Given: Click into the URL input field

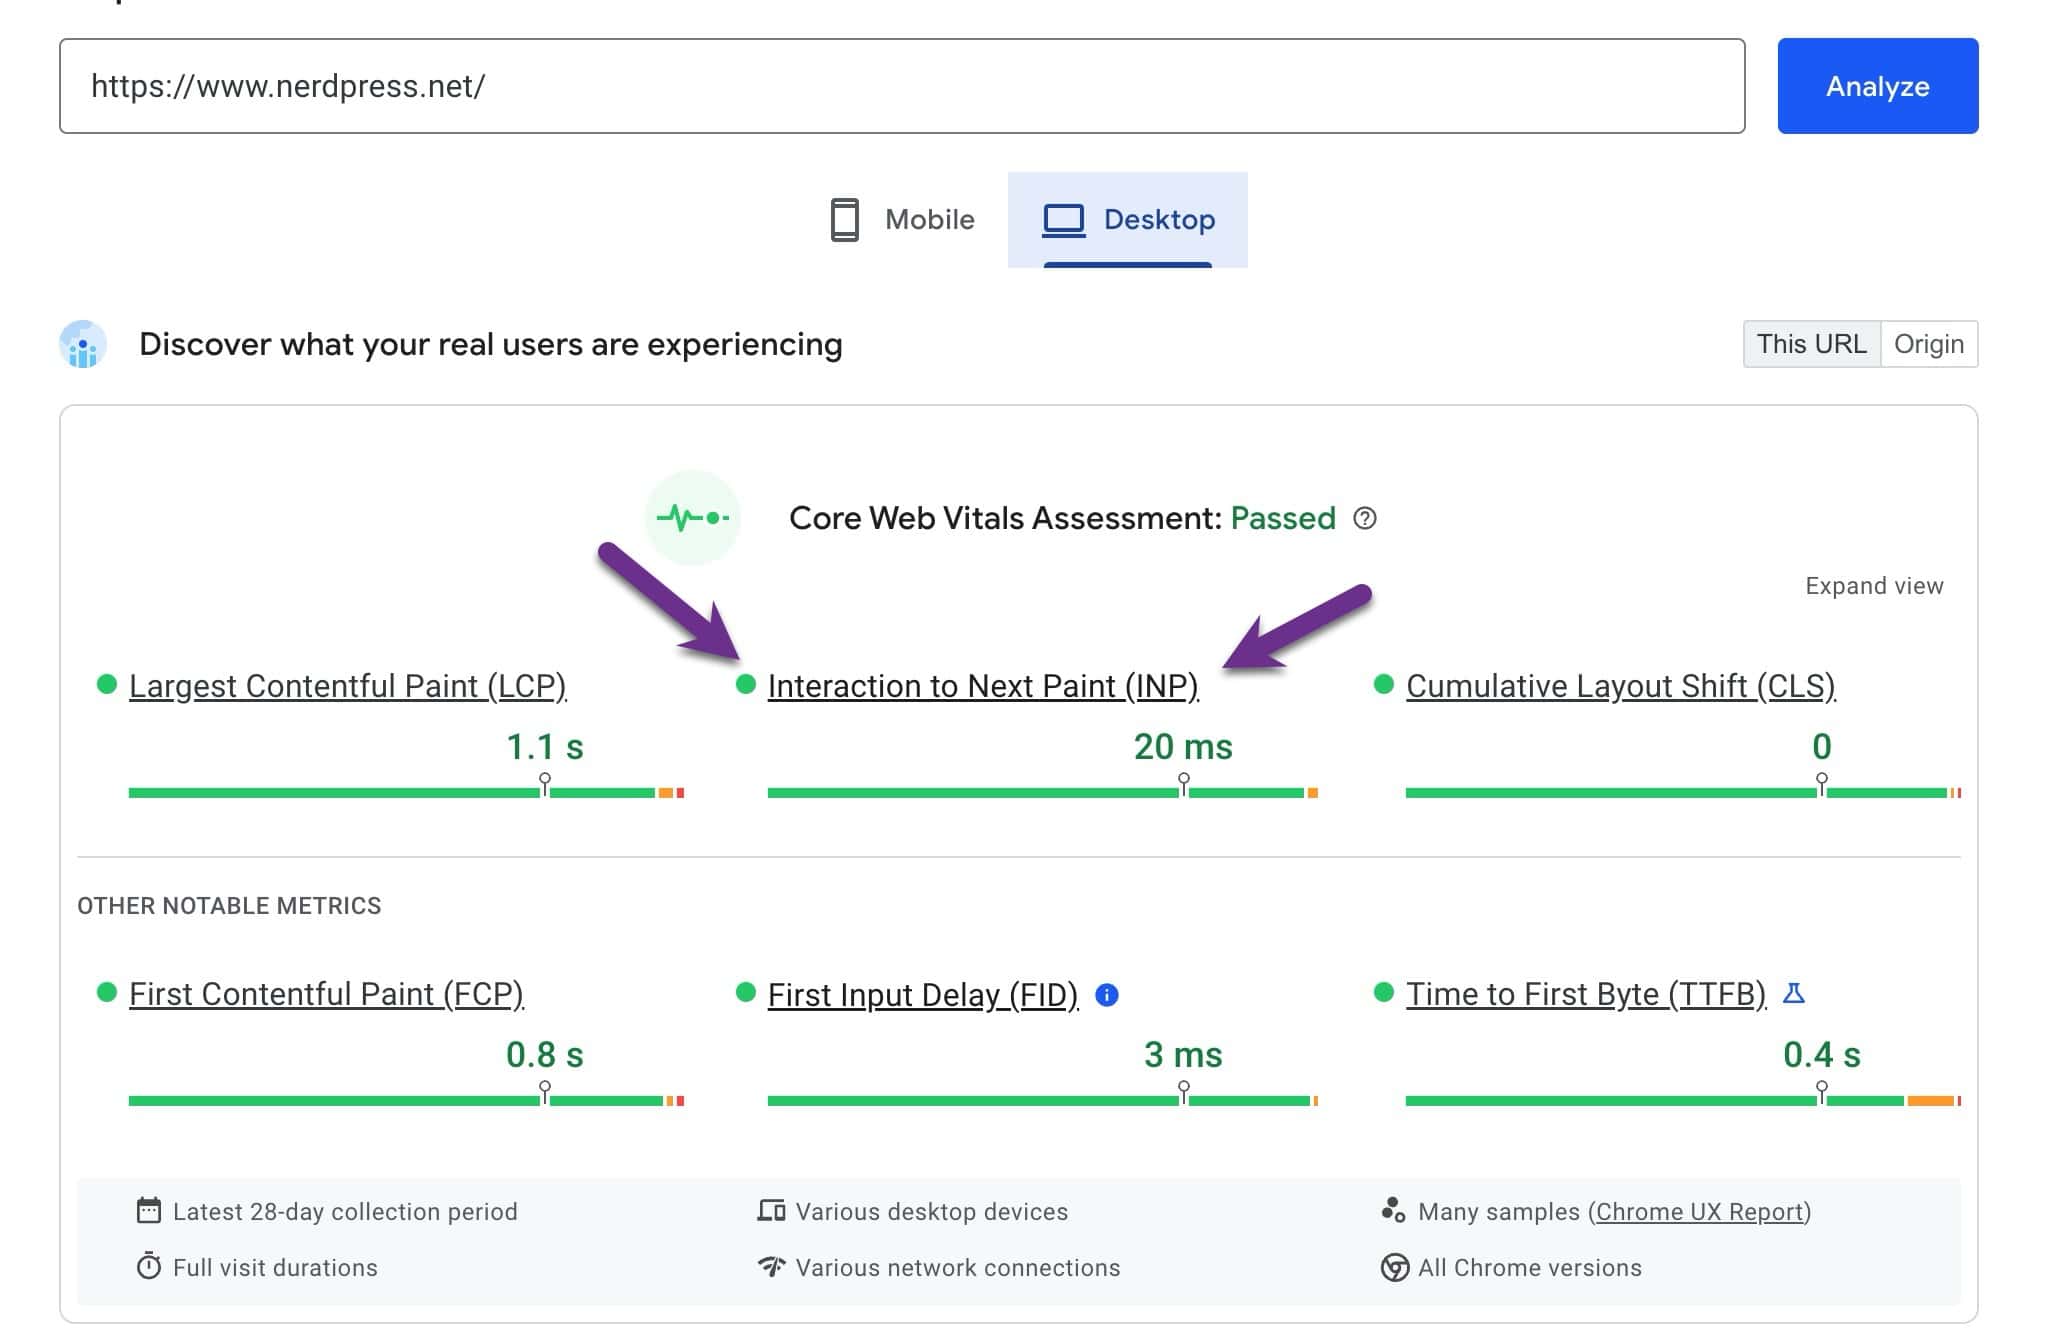Looking at the screenshot, I should coord(900,86).
